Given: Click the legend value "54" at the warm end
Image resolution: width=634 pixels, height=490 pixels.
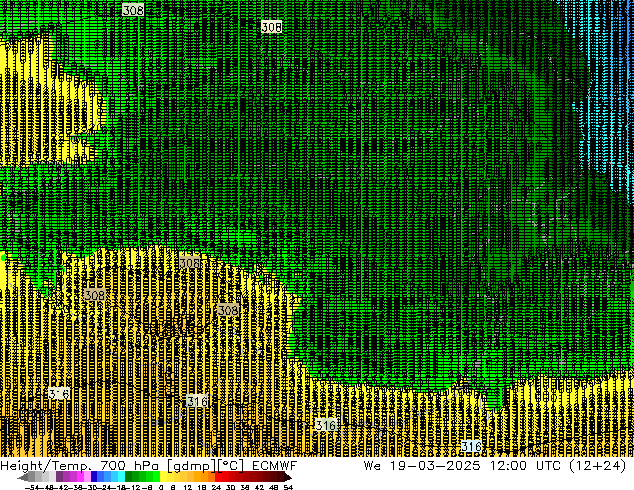Looking at the screenshot, I should pos(288,487).
